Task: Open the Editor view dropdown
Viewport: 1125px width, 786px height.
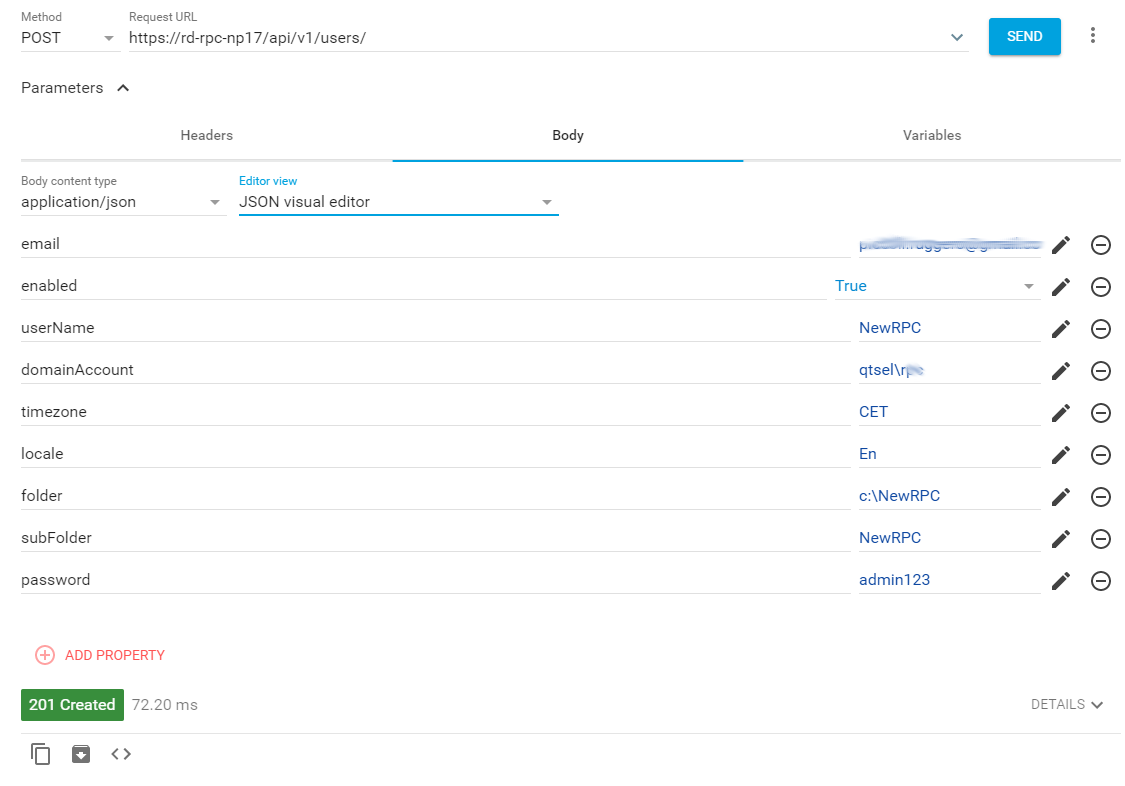Action: [x=398, y=202]
